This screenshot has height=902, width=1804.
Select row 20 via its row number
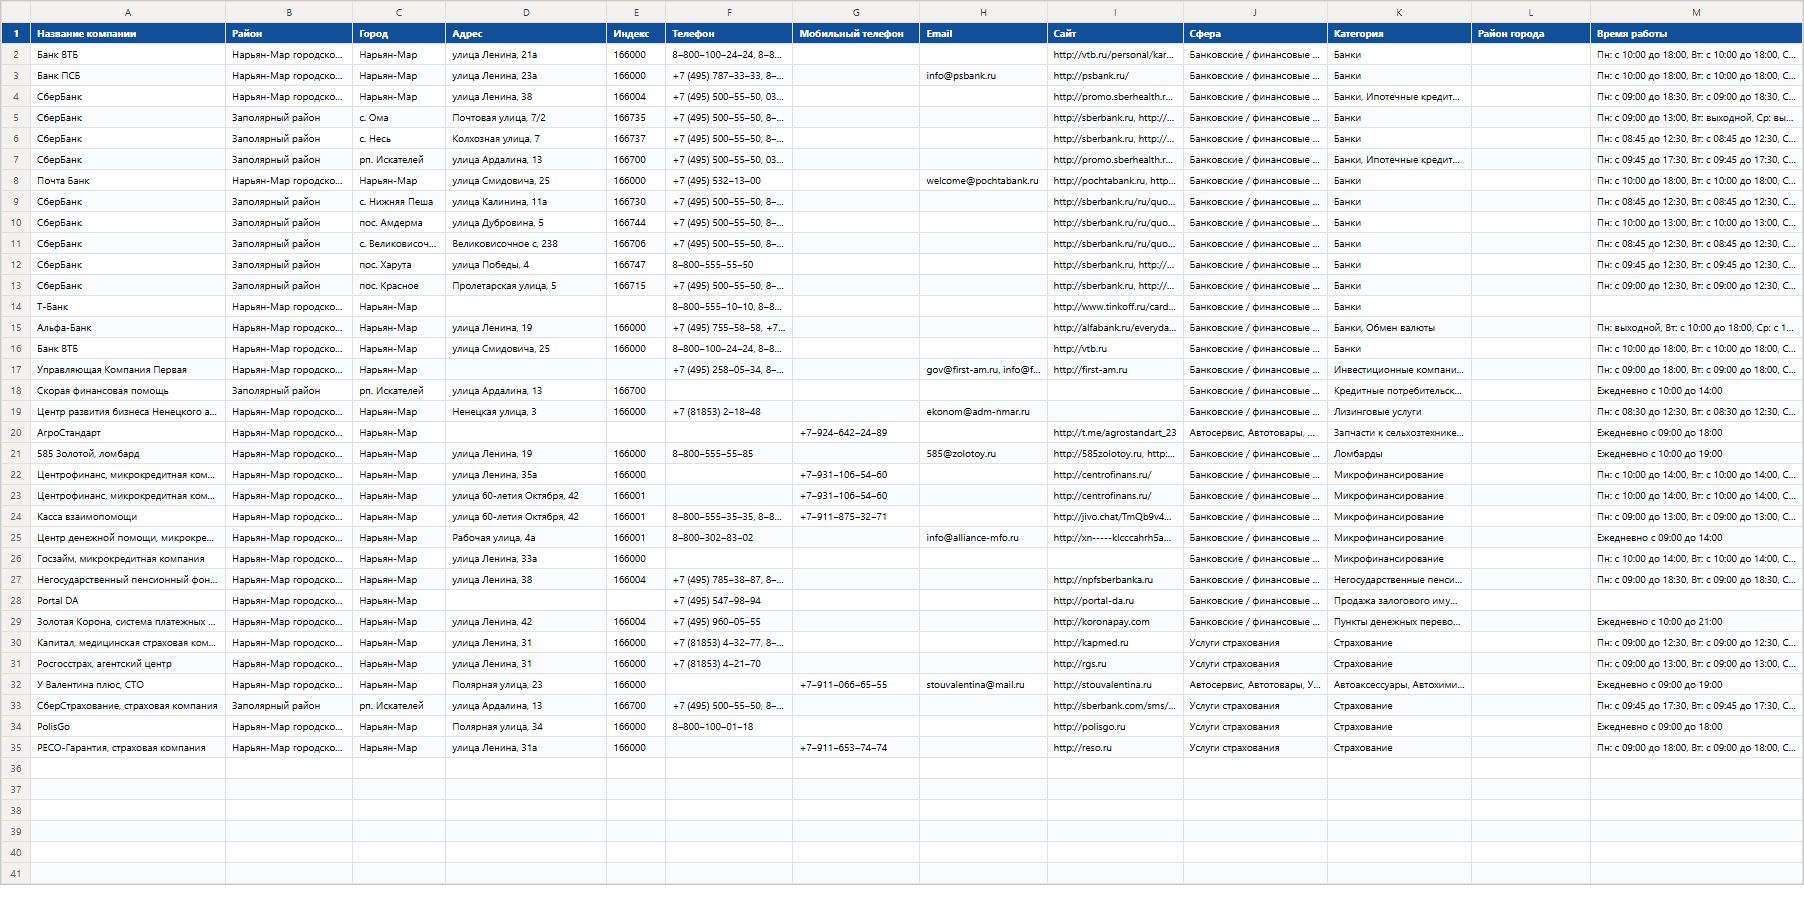click(x=15, y=433)
